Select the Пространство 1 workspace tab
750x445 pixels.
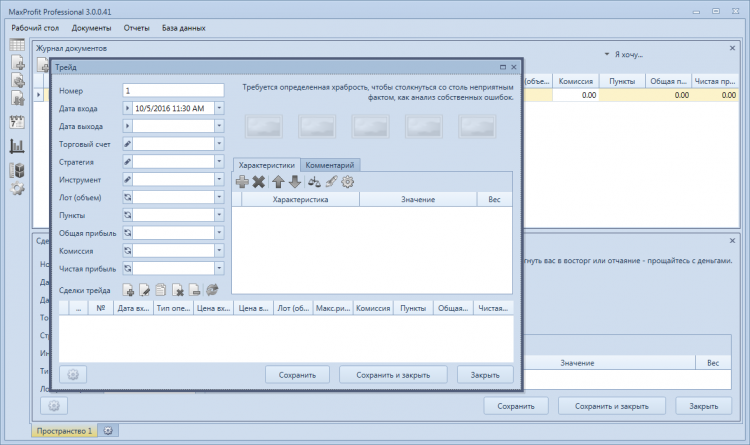pyautogui.click(x=64, y=431)
